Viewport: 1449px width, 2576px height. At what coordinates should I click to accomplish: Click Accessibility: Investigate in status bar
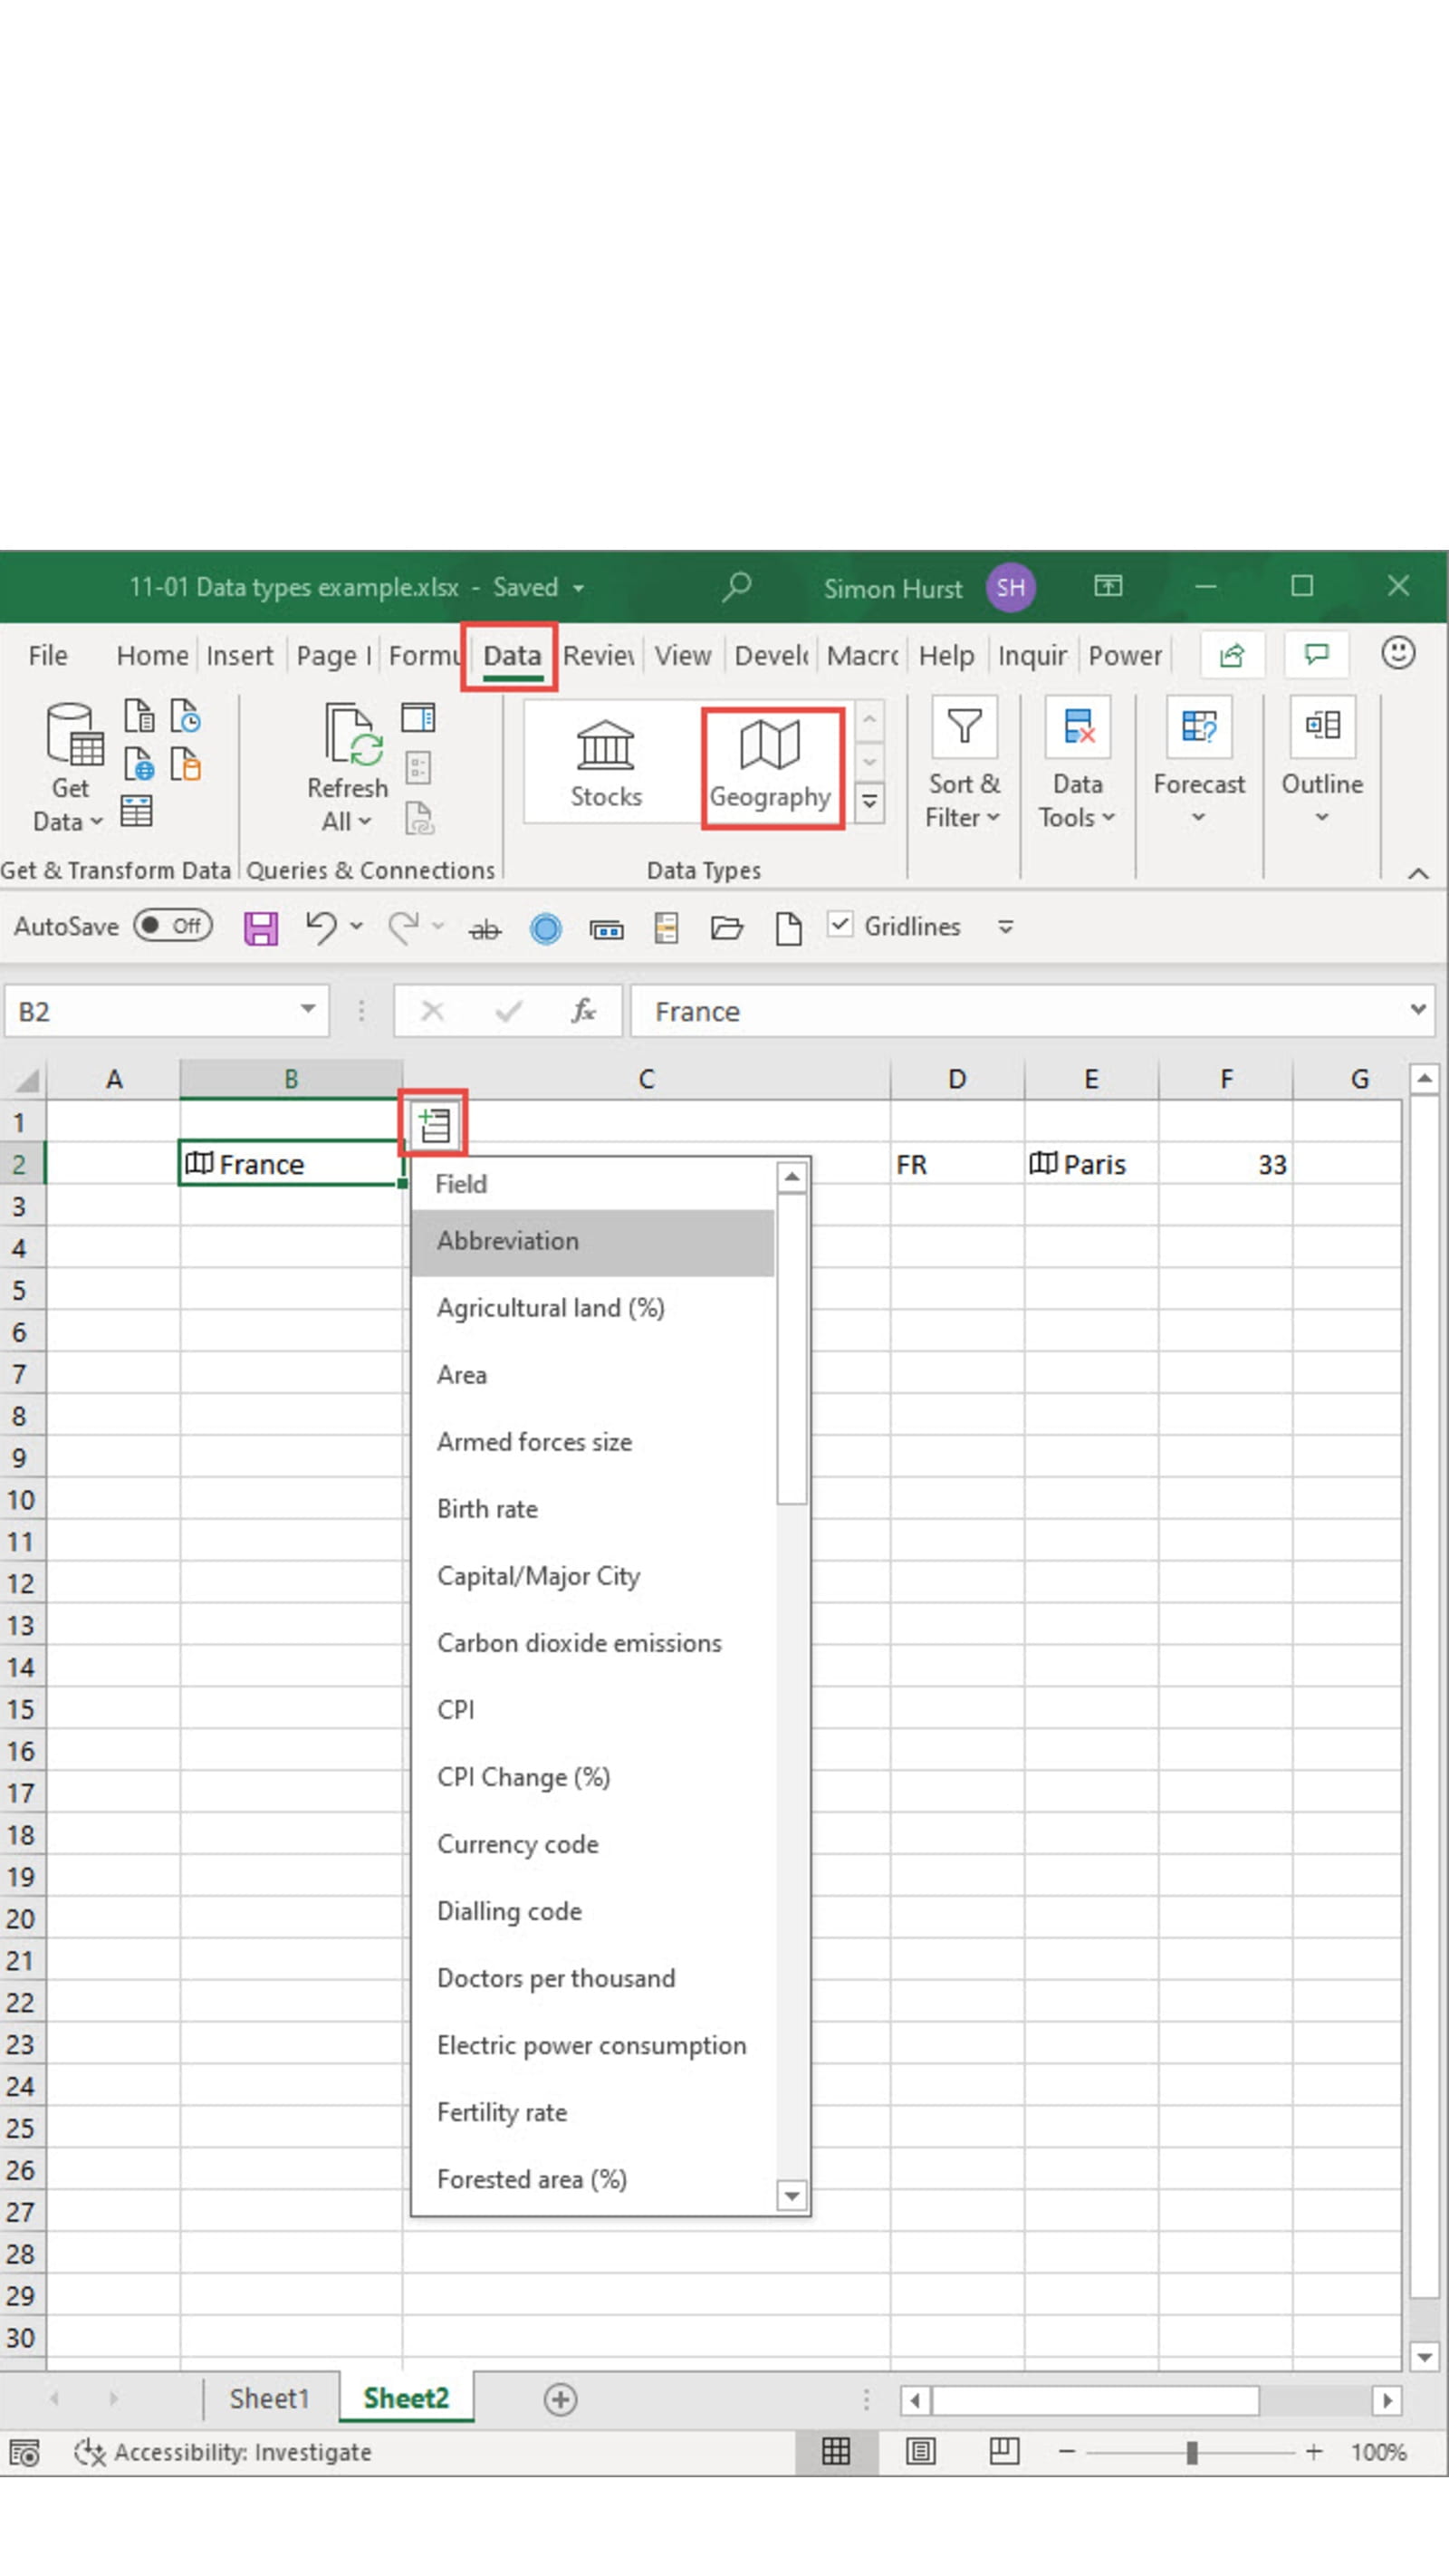tap(224, 2452)
